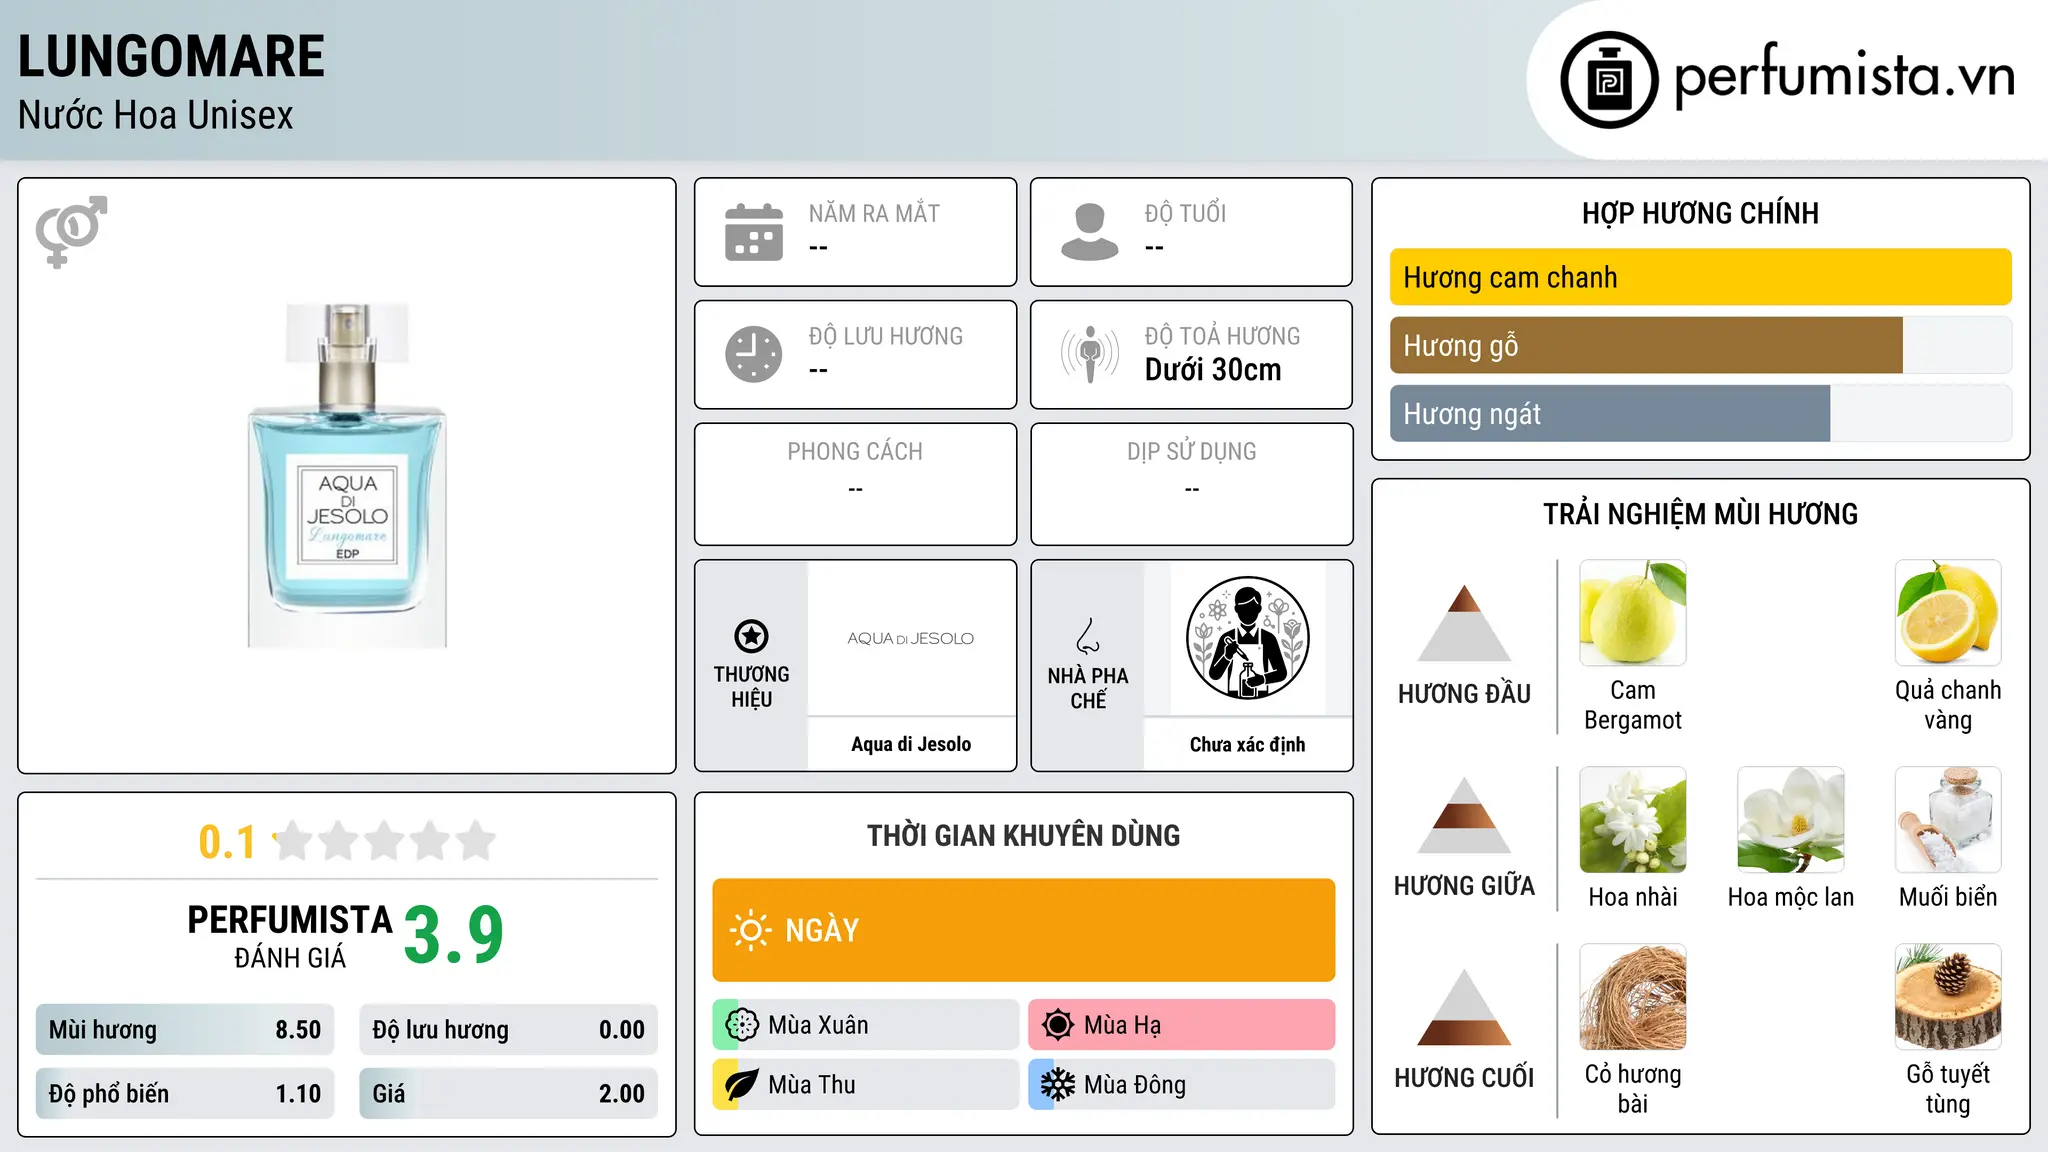Viewport: 2048px width, 1152px height.
Task: Click the Aqua di Jesolo brand logo
Action: [x=911, y=638]
